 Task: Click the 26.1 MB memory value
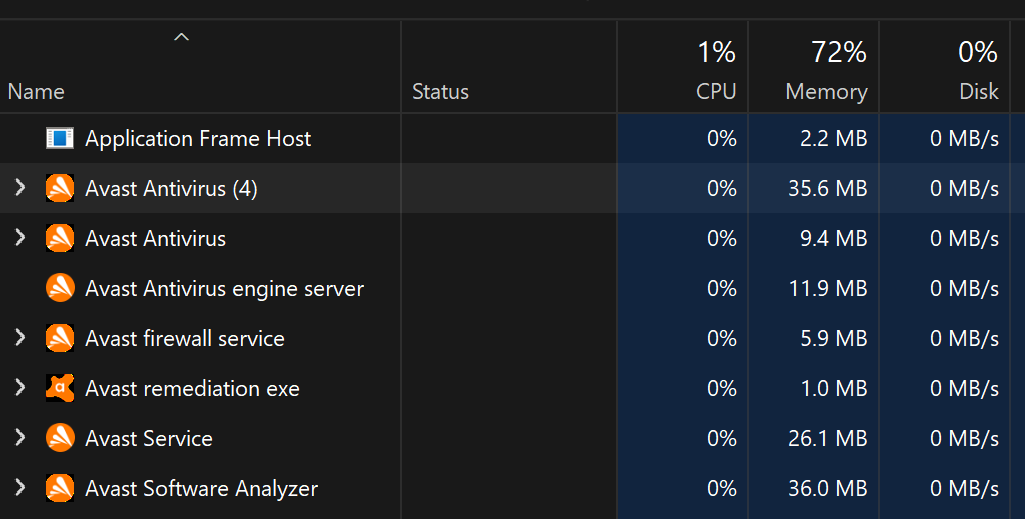tap(828, 439)
